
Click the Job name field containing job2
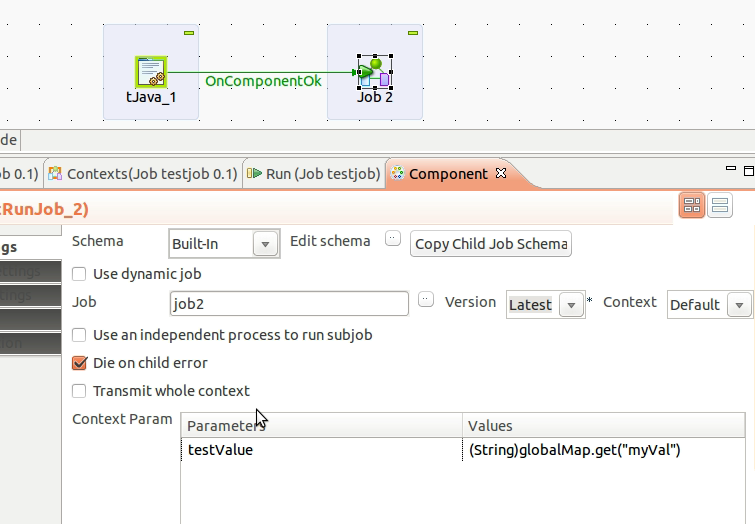[289, 303]
